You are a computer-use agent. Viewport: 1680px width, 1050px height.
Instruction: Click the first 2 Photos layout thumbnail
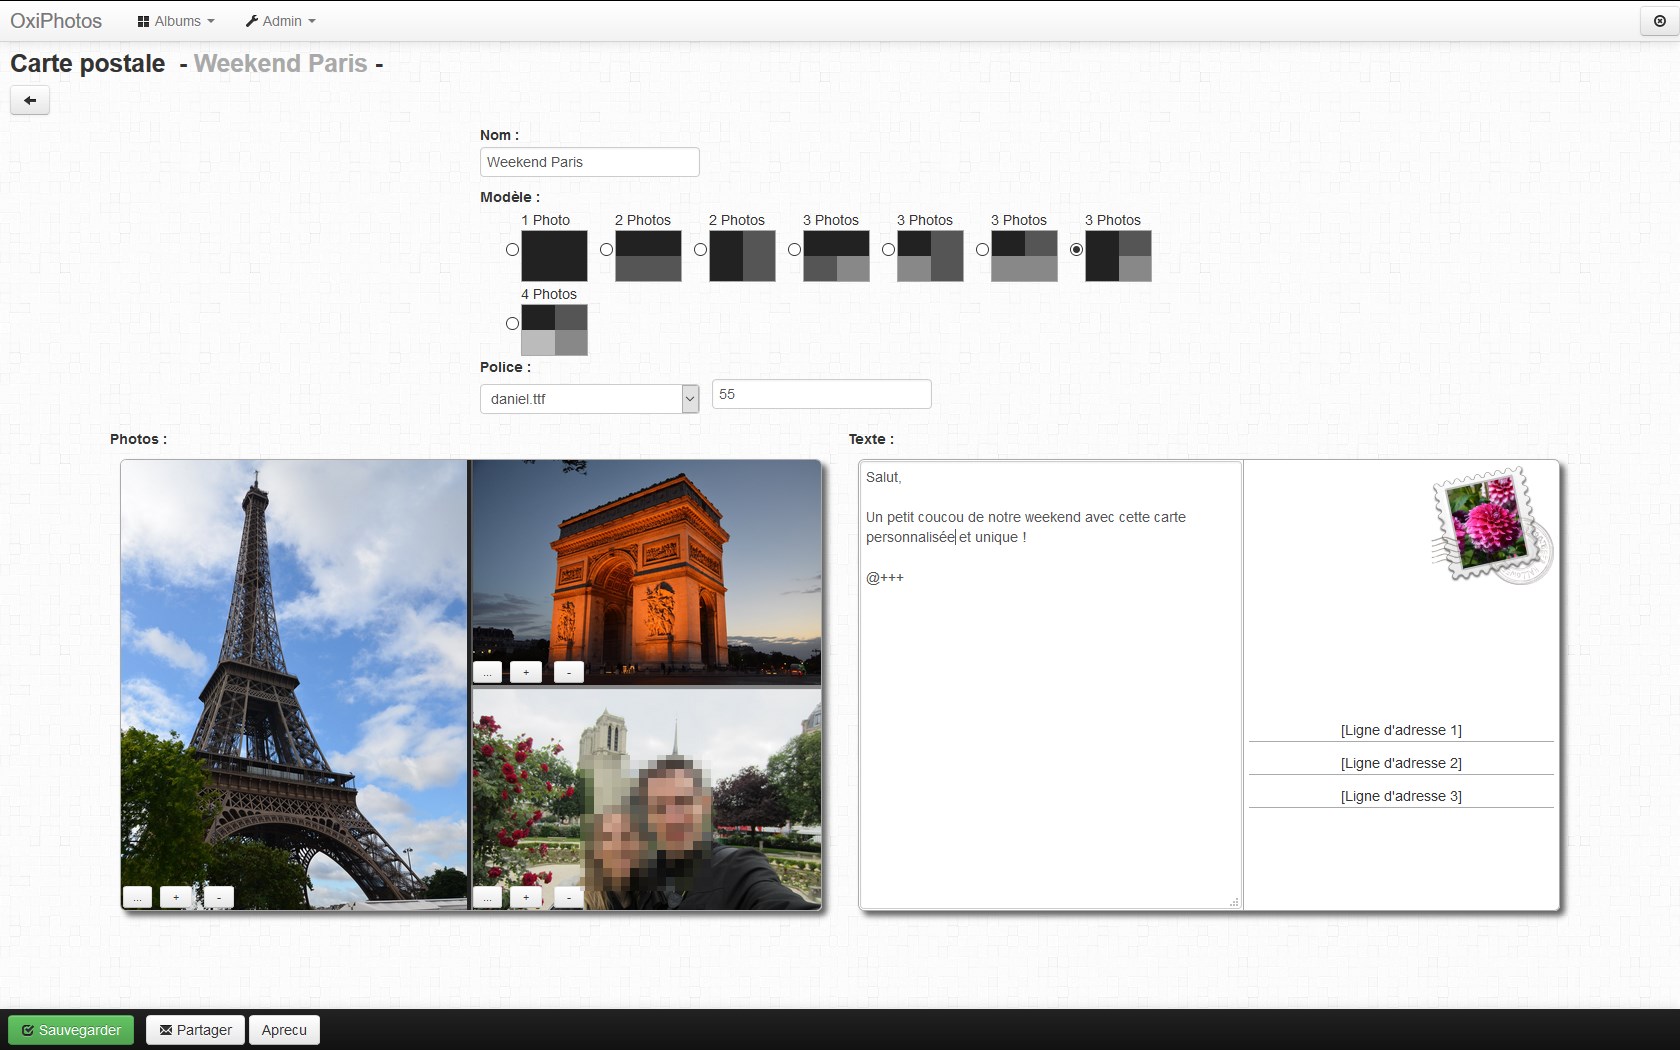tap(648, 256)
